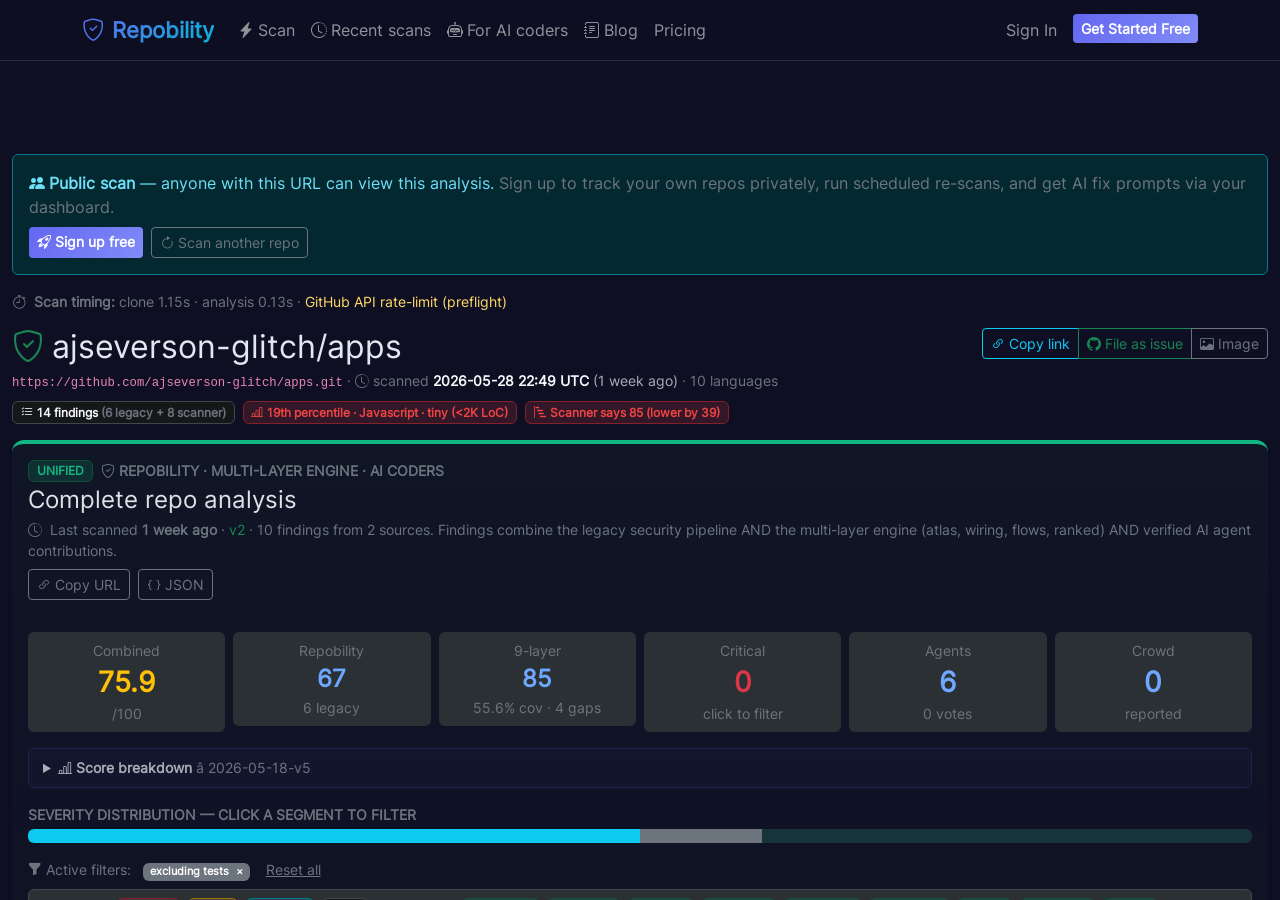Click the Complete repo analysis heading
Viewport: 1280px width, 900px height.
tap(162, 499)
